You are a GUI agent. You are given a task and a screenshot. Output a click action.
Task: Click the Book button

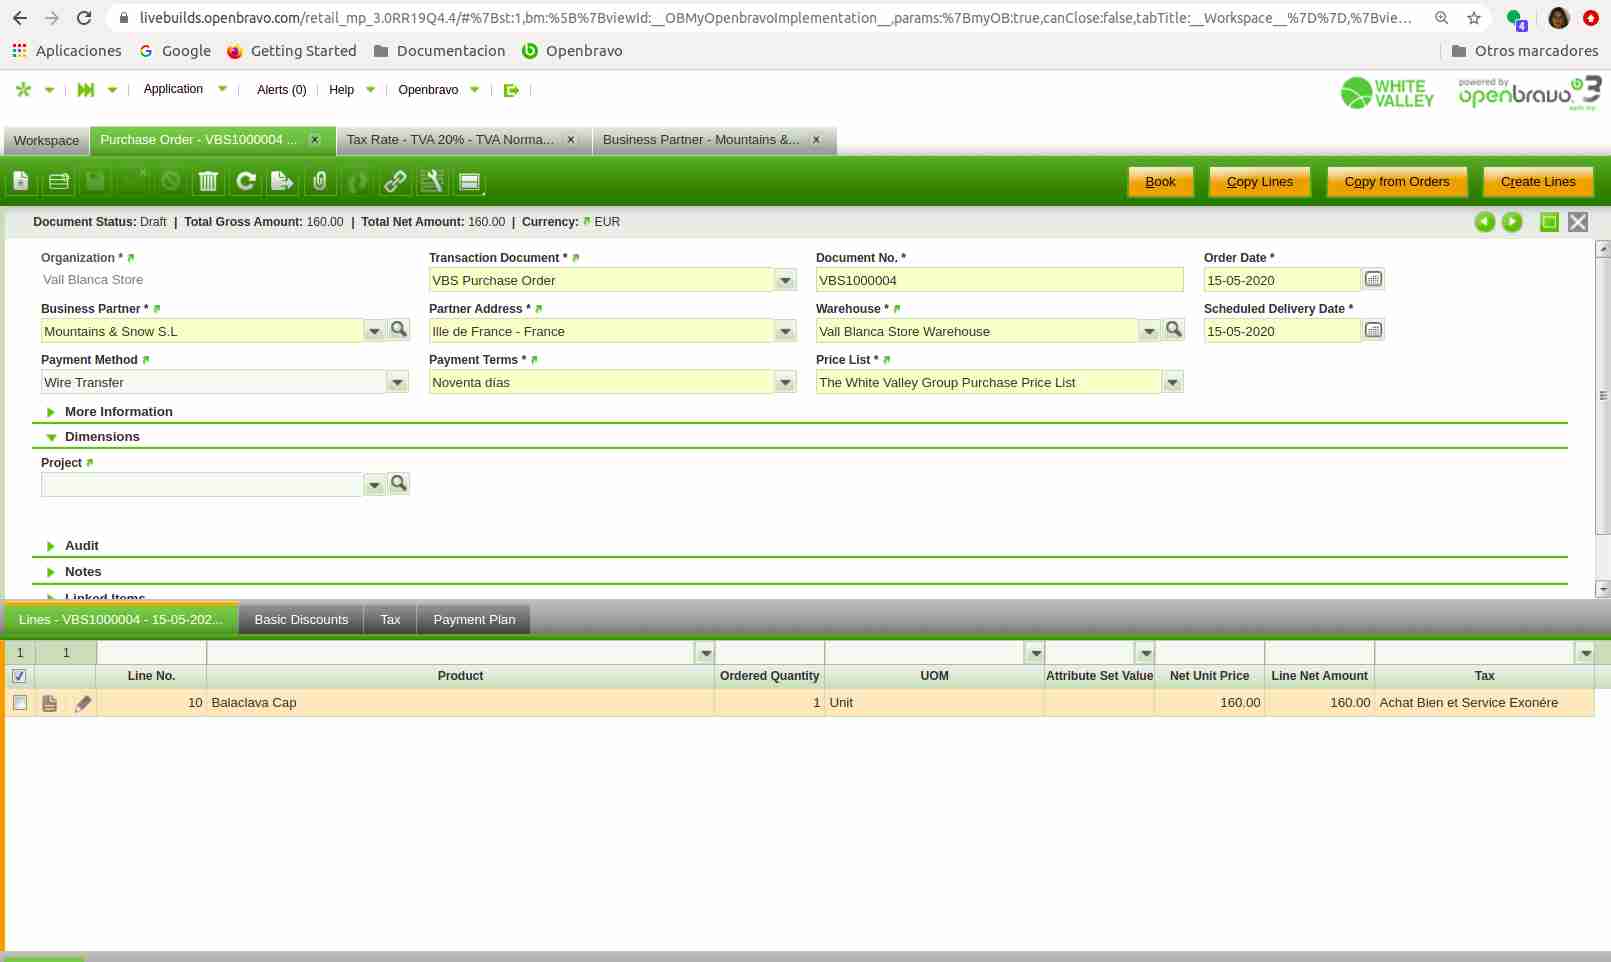pos(1160,182)
